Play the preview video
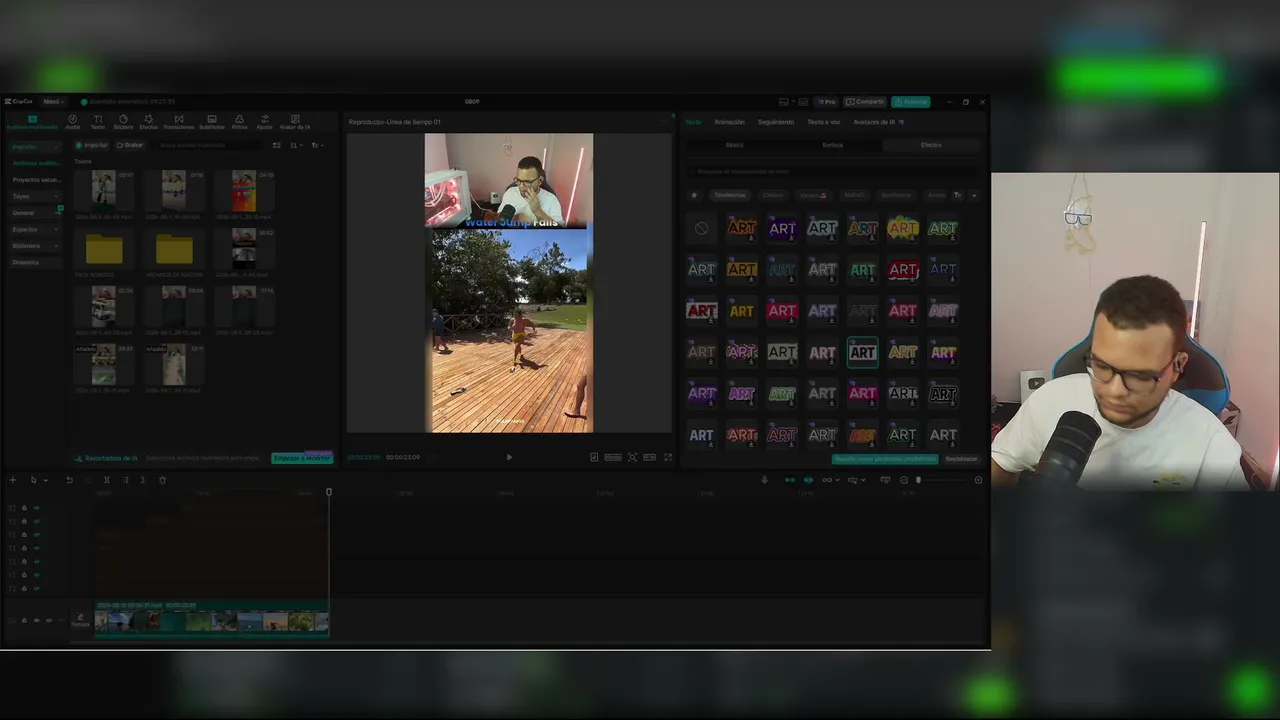Screen dimensions: 1280x720 509,457
